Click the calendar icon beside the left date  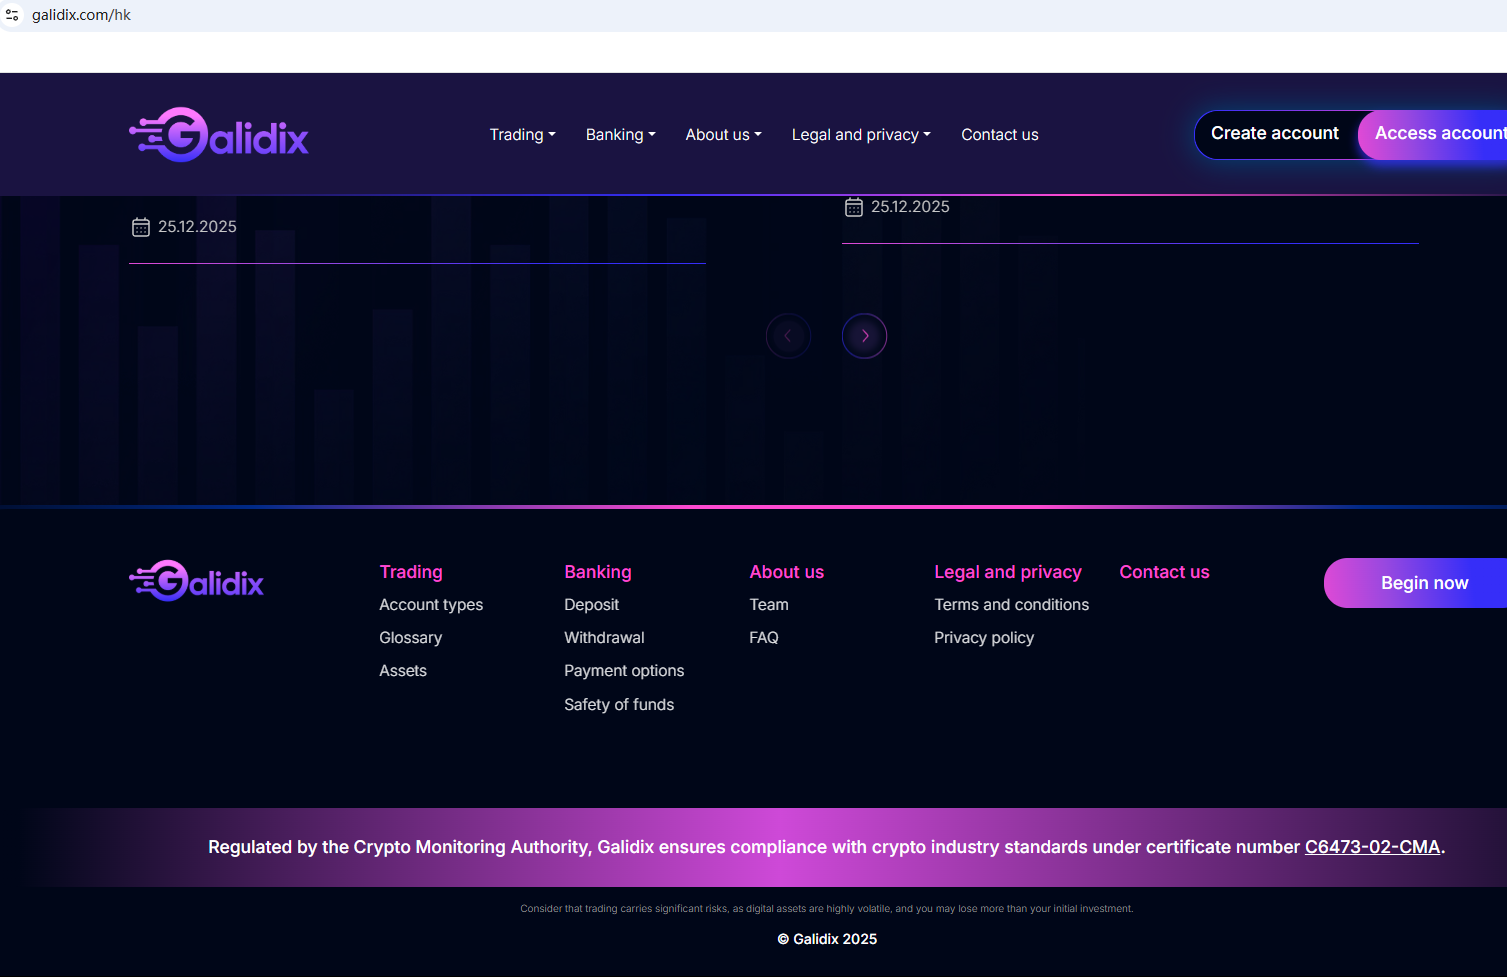coord(141,227)
